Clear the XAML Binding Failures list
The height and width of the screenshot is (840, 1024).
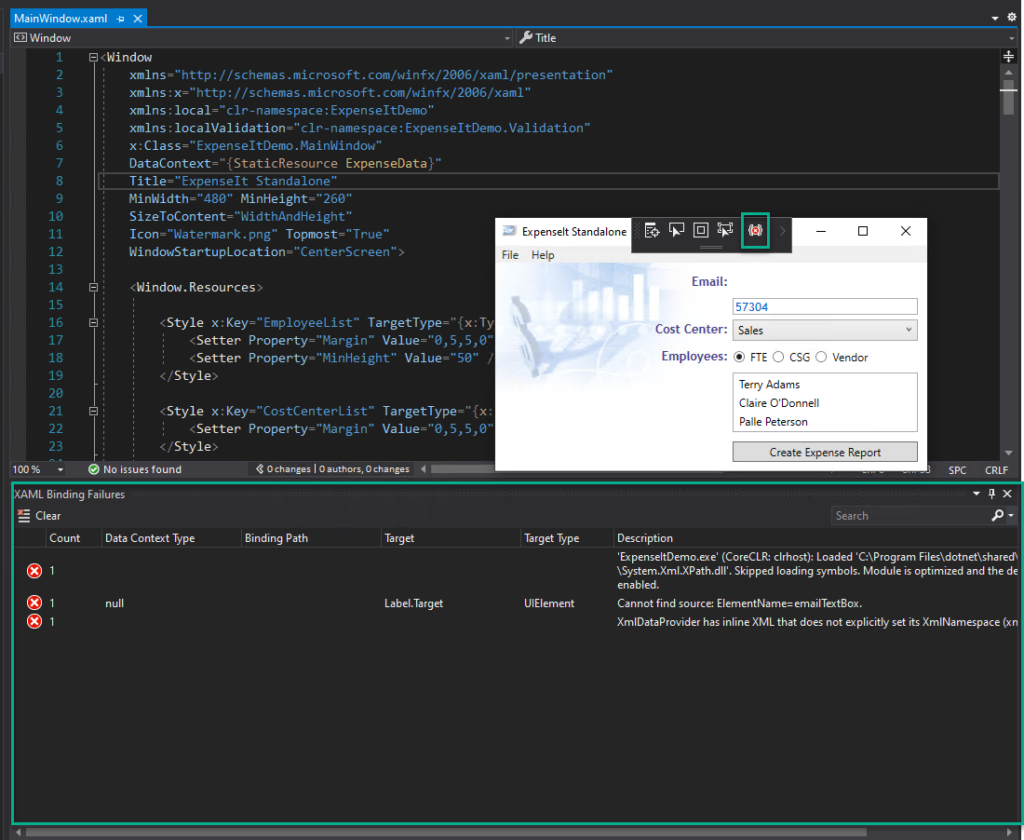[x=39, y=515]
